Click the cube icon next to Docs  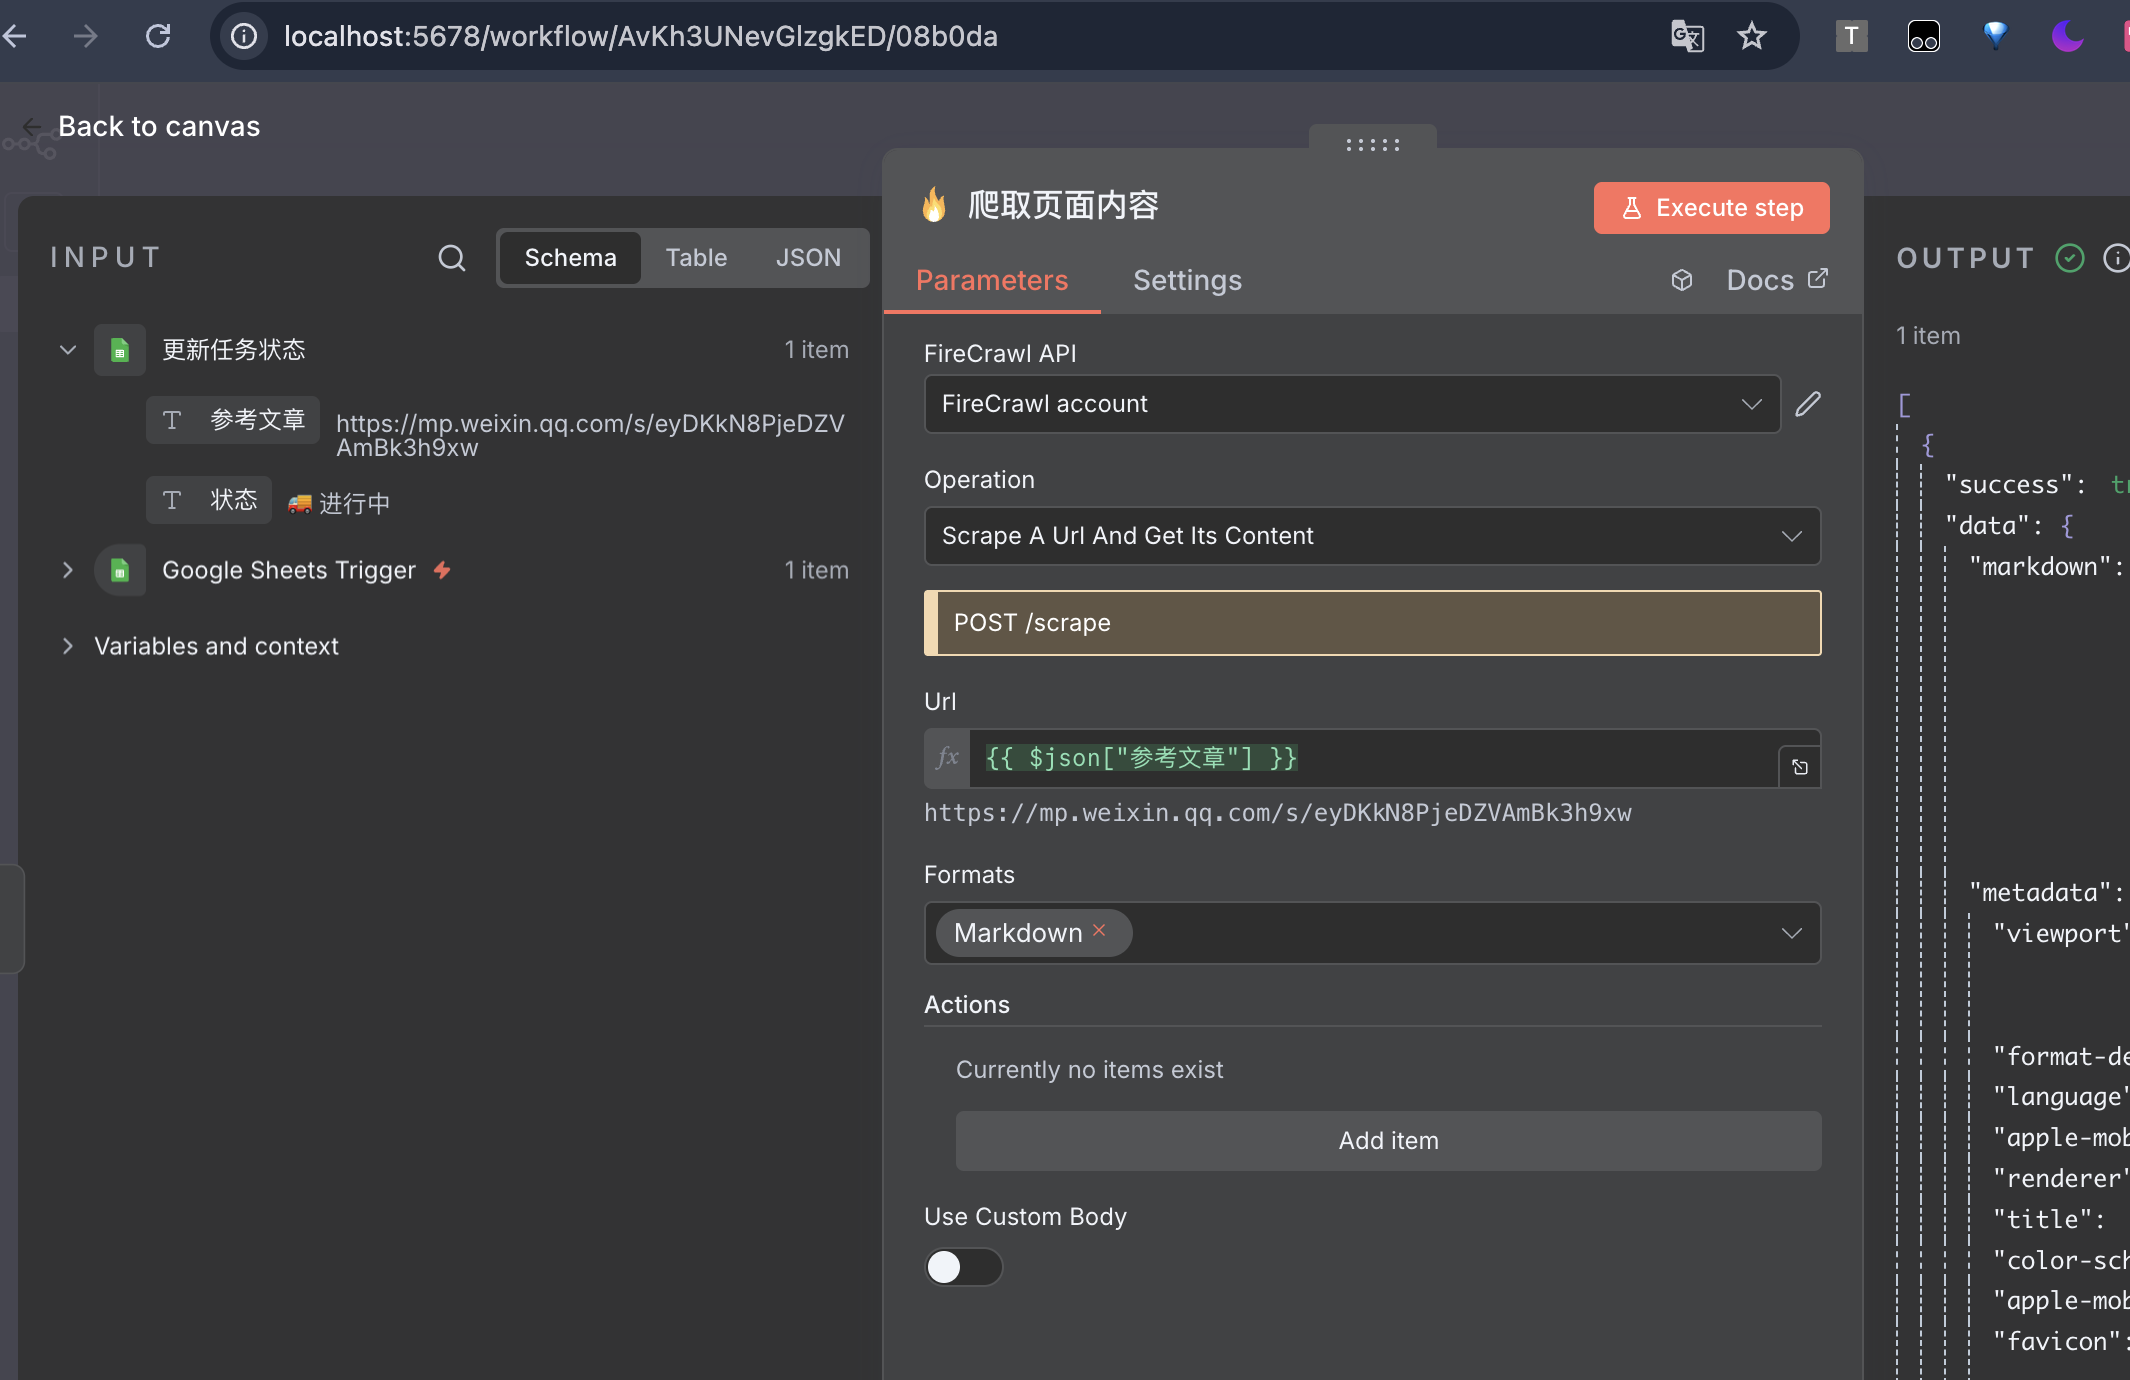click(x=1682, y=280)
